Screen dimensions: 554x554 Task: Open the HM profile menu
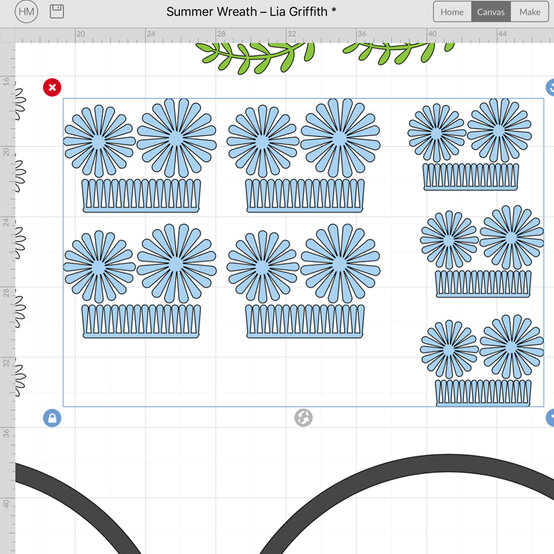click(26, 12)
